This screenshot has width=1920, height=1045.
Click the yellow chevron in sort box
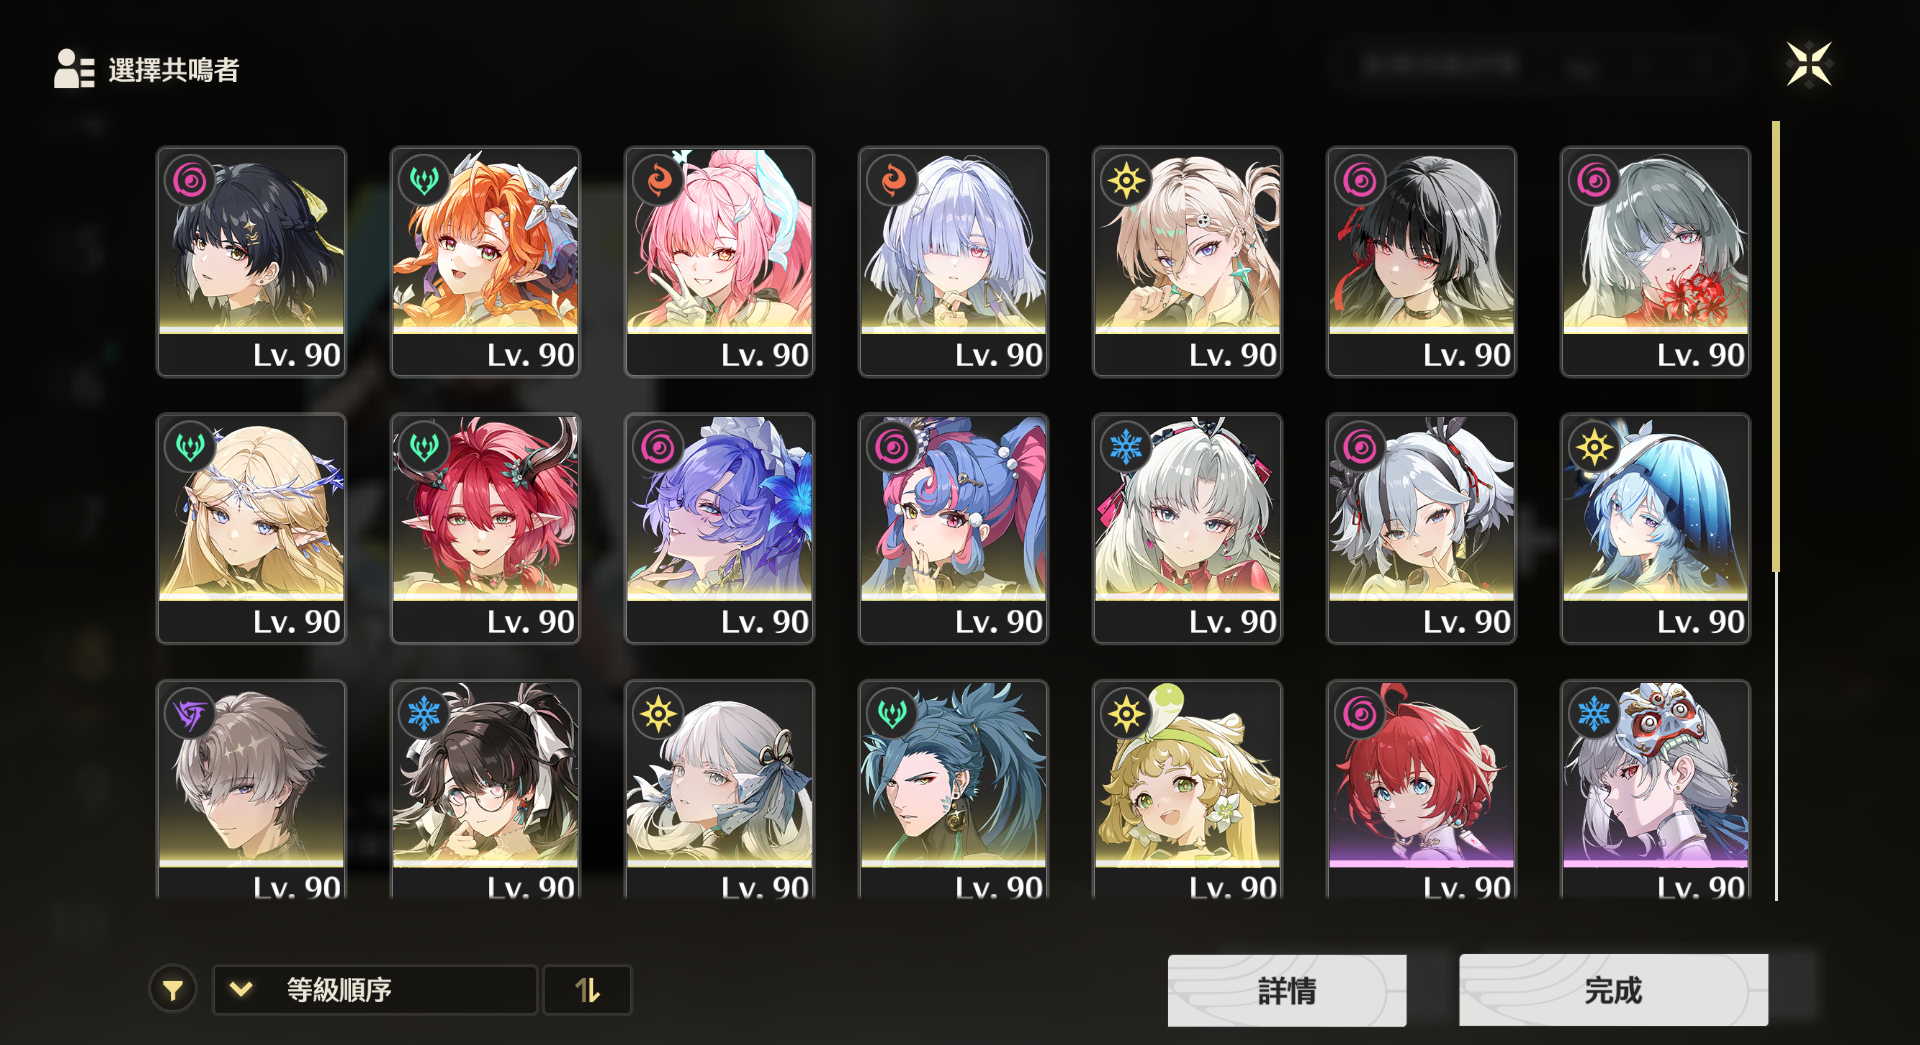point(241,989)
